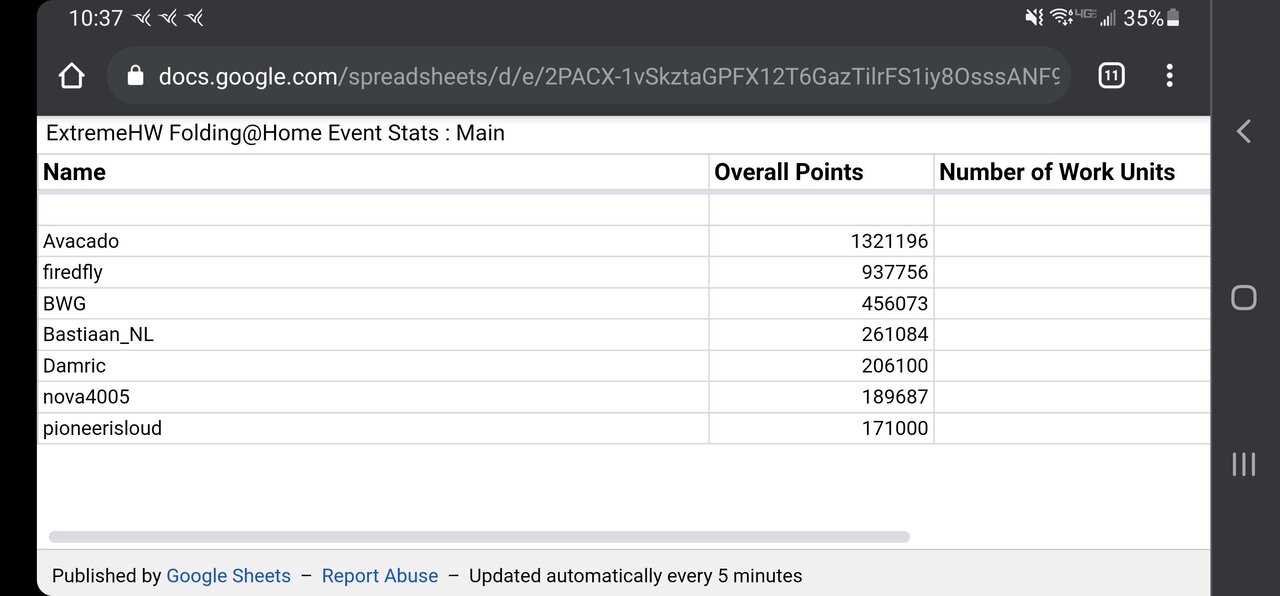Select the Name column header

(74, 171)
